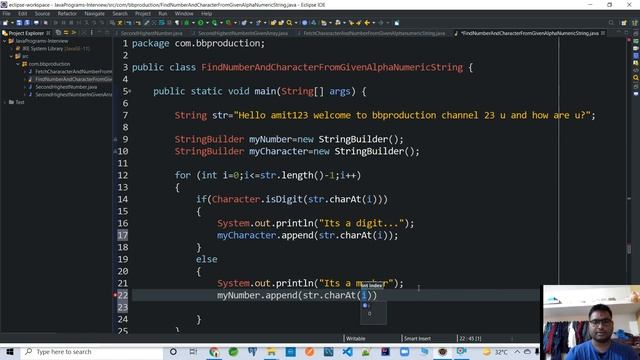640x360 pixels.
Task: Open the Run menu
Action: pyautogui.click(x=162, y=13)
